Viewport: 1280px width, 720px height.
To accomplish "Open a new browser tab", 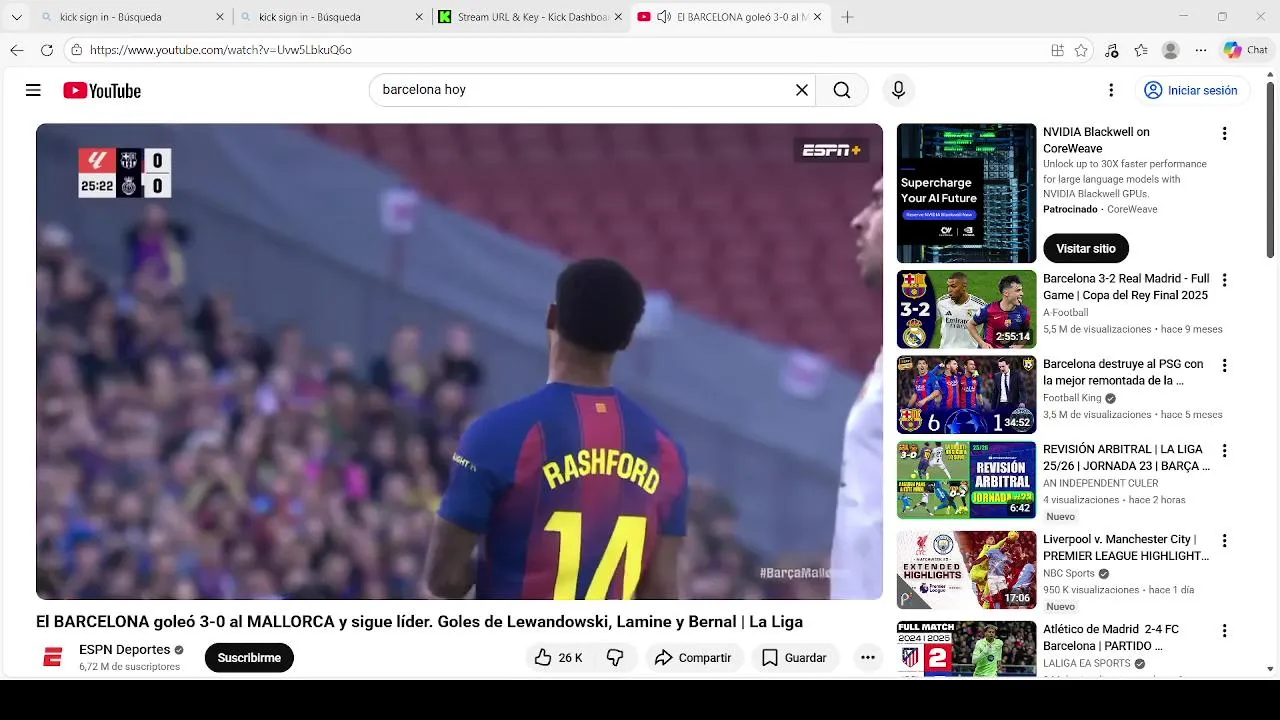I will [x=848, y=17].
